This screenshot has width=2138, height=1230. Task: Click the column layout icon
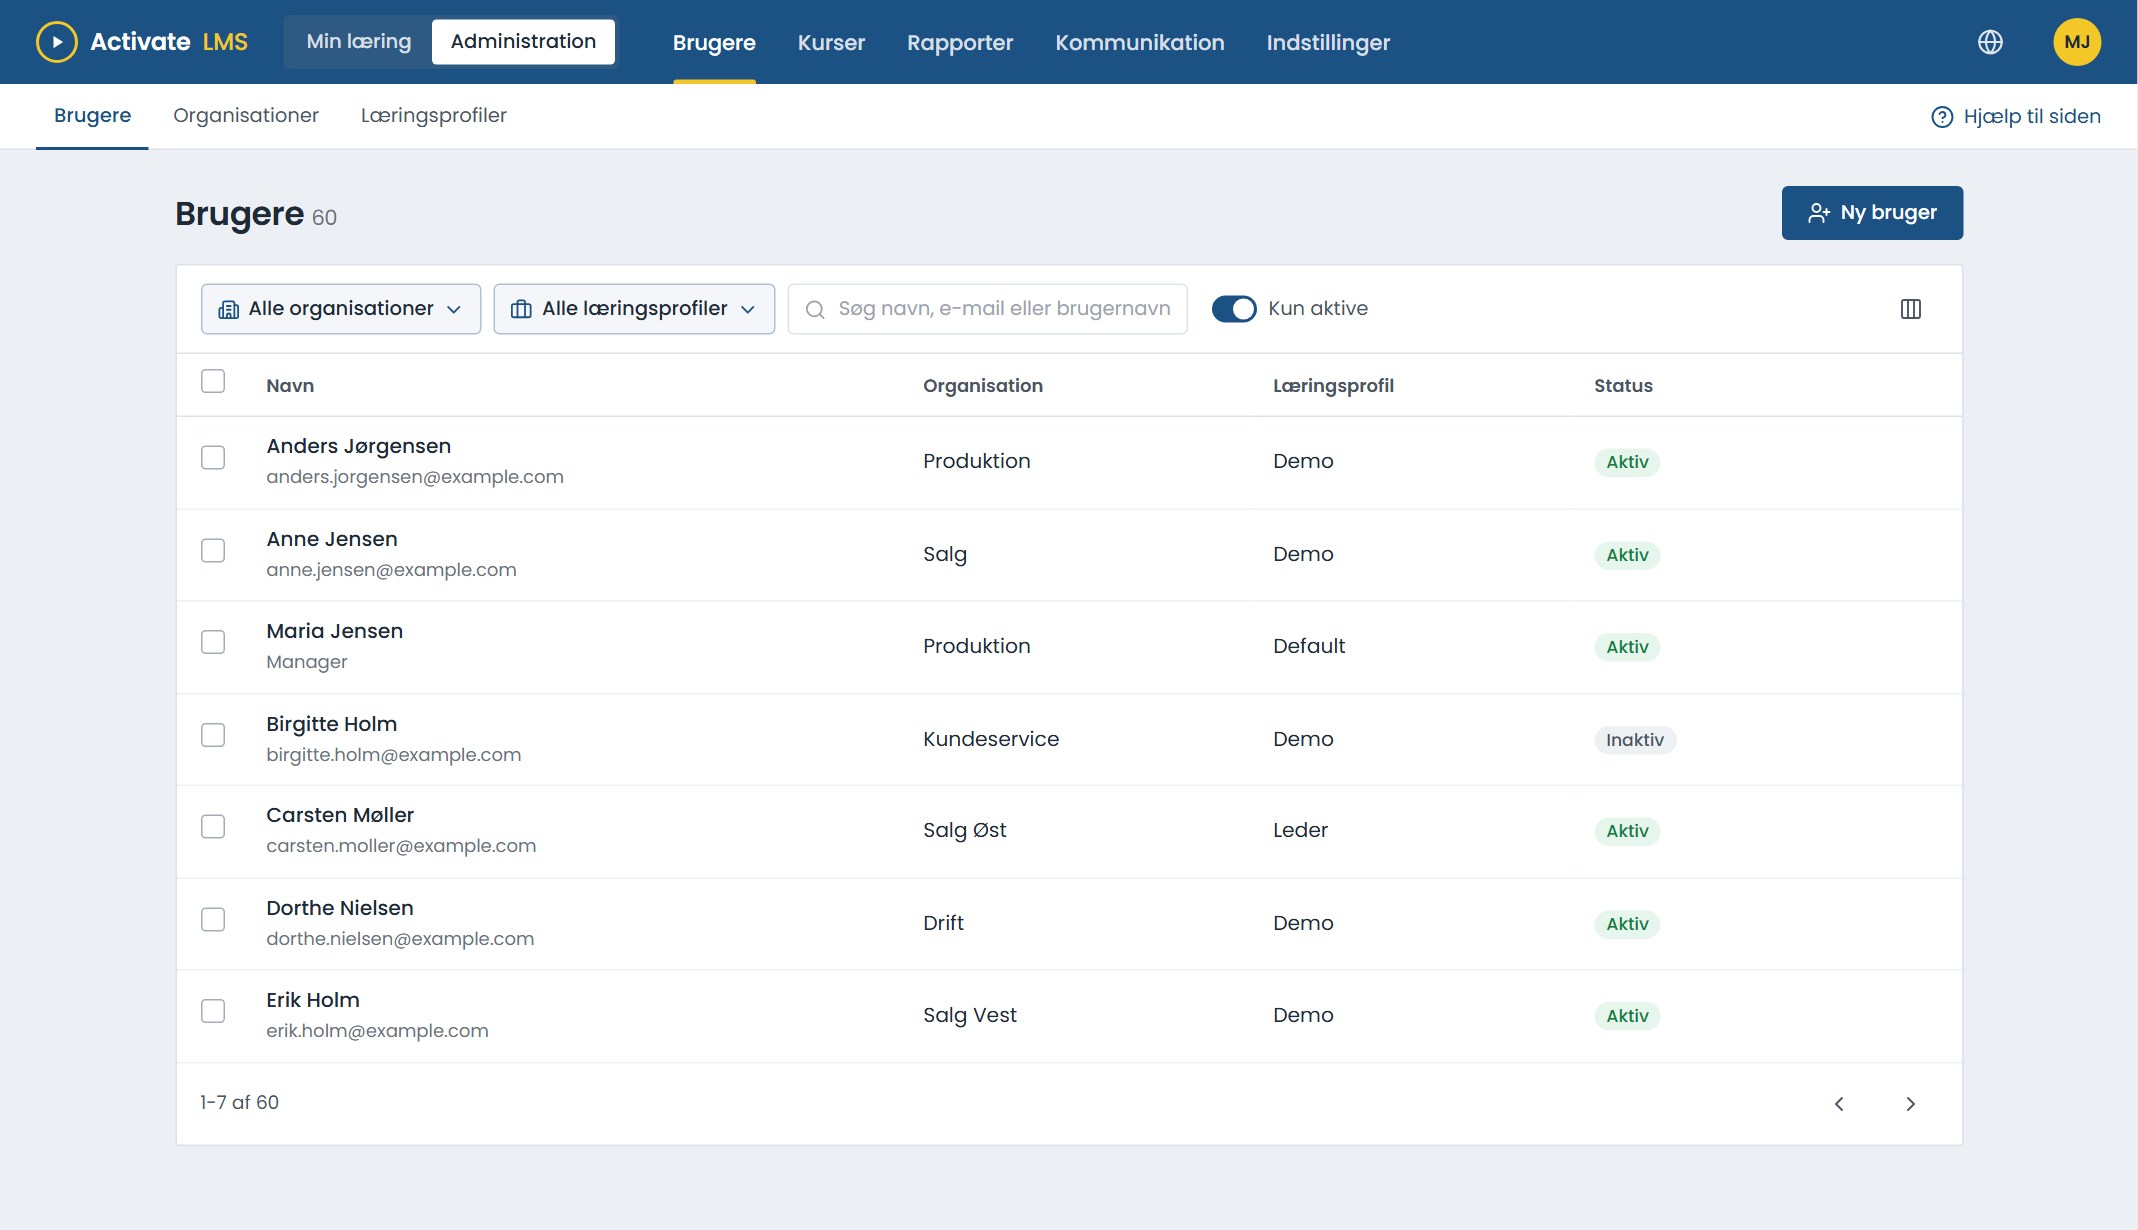(x=1910, y=309)
